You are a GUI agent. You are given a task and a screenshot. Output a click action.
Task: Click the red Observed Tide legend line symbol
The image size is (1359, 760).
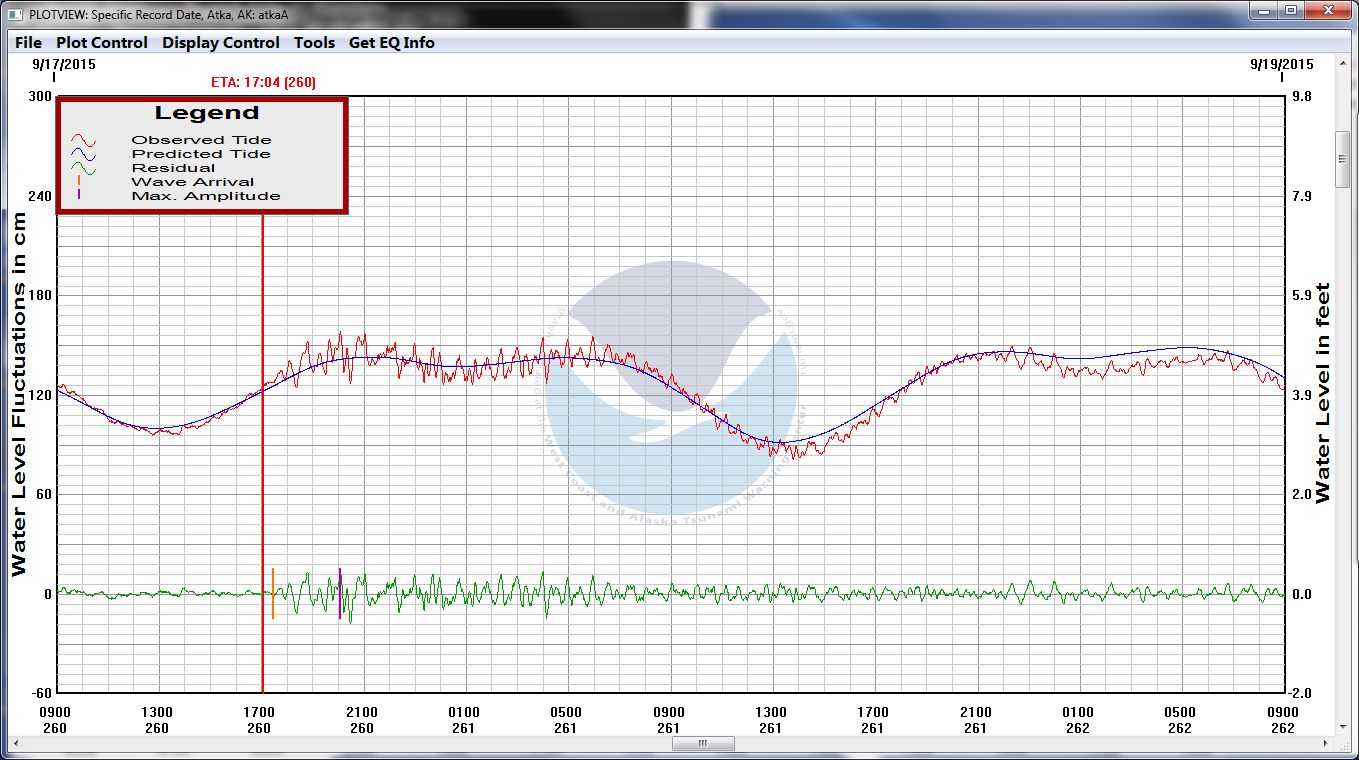(x=82, y=141)
